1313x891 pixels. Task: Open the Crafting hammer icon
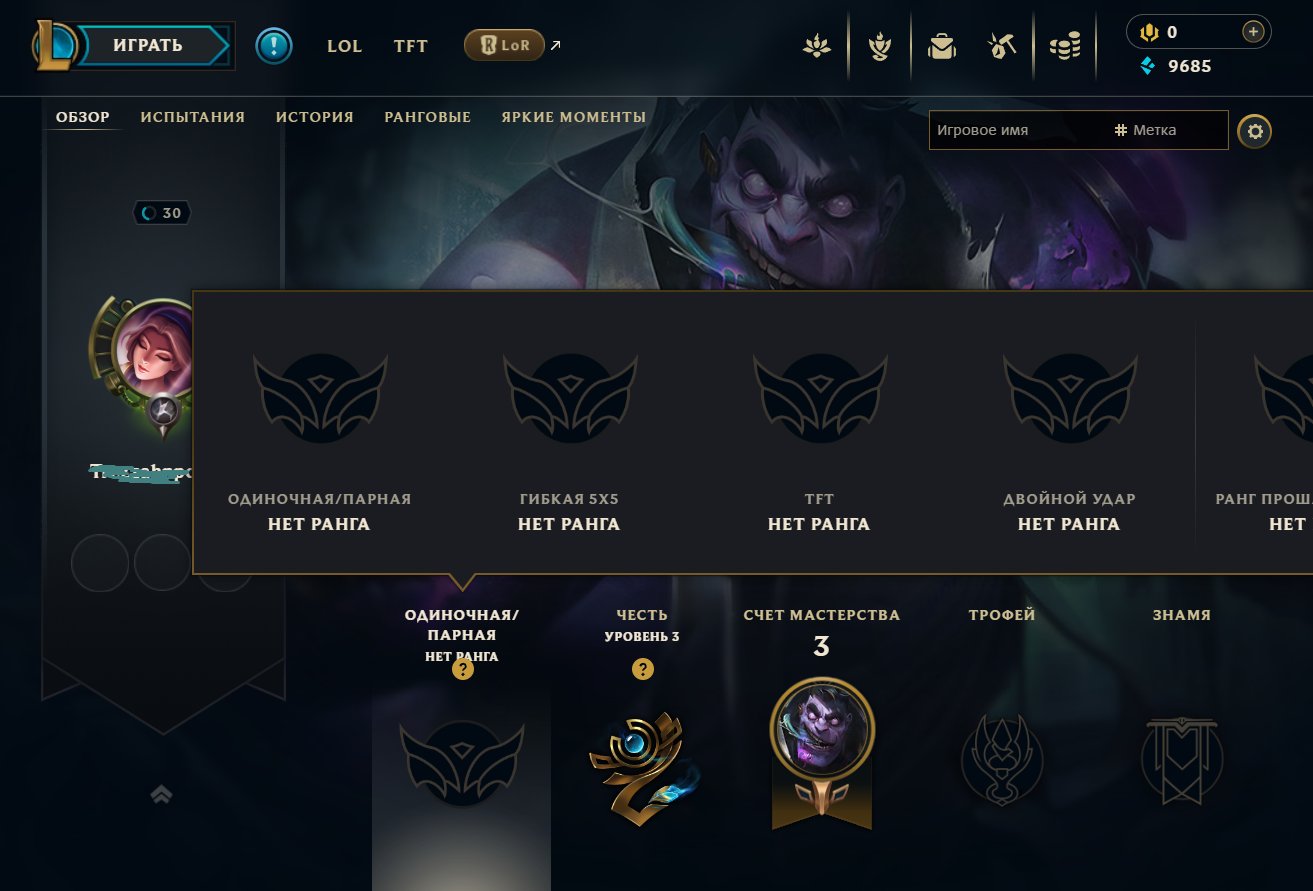(x=1002, y=46)
